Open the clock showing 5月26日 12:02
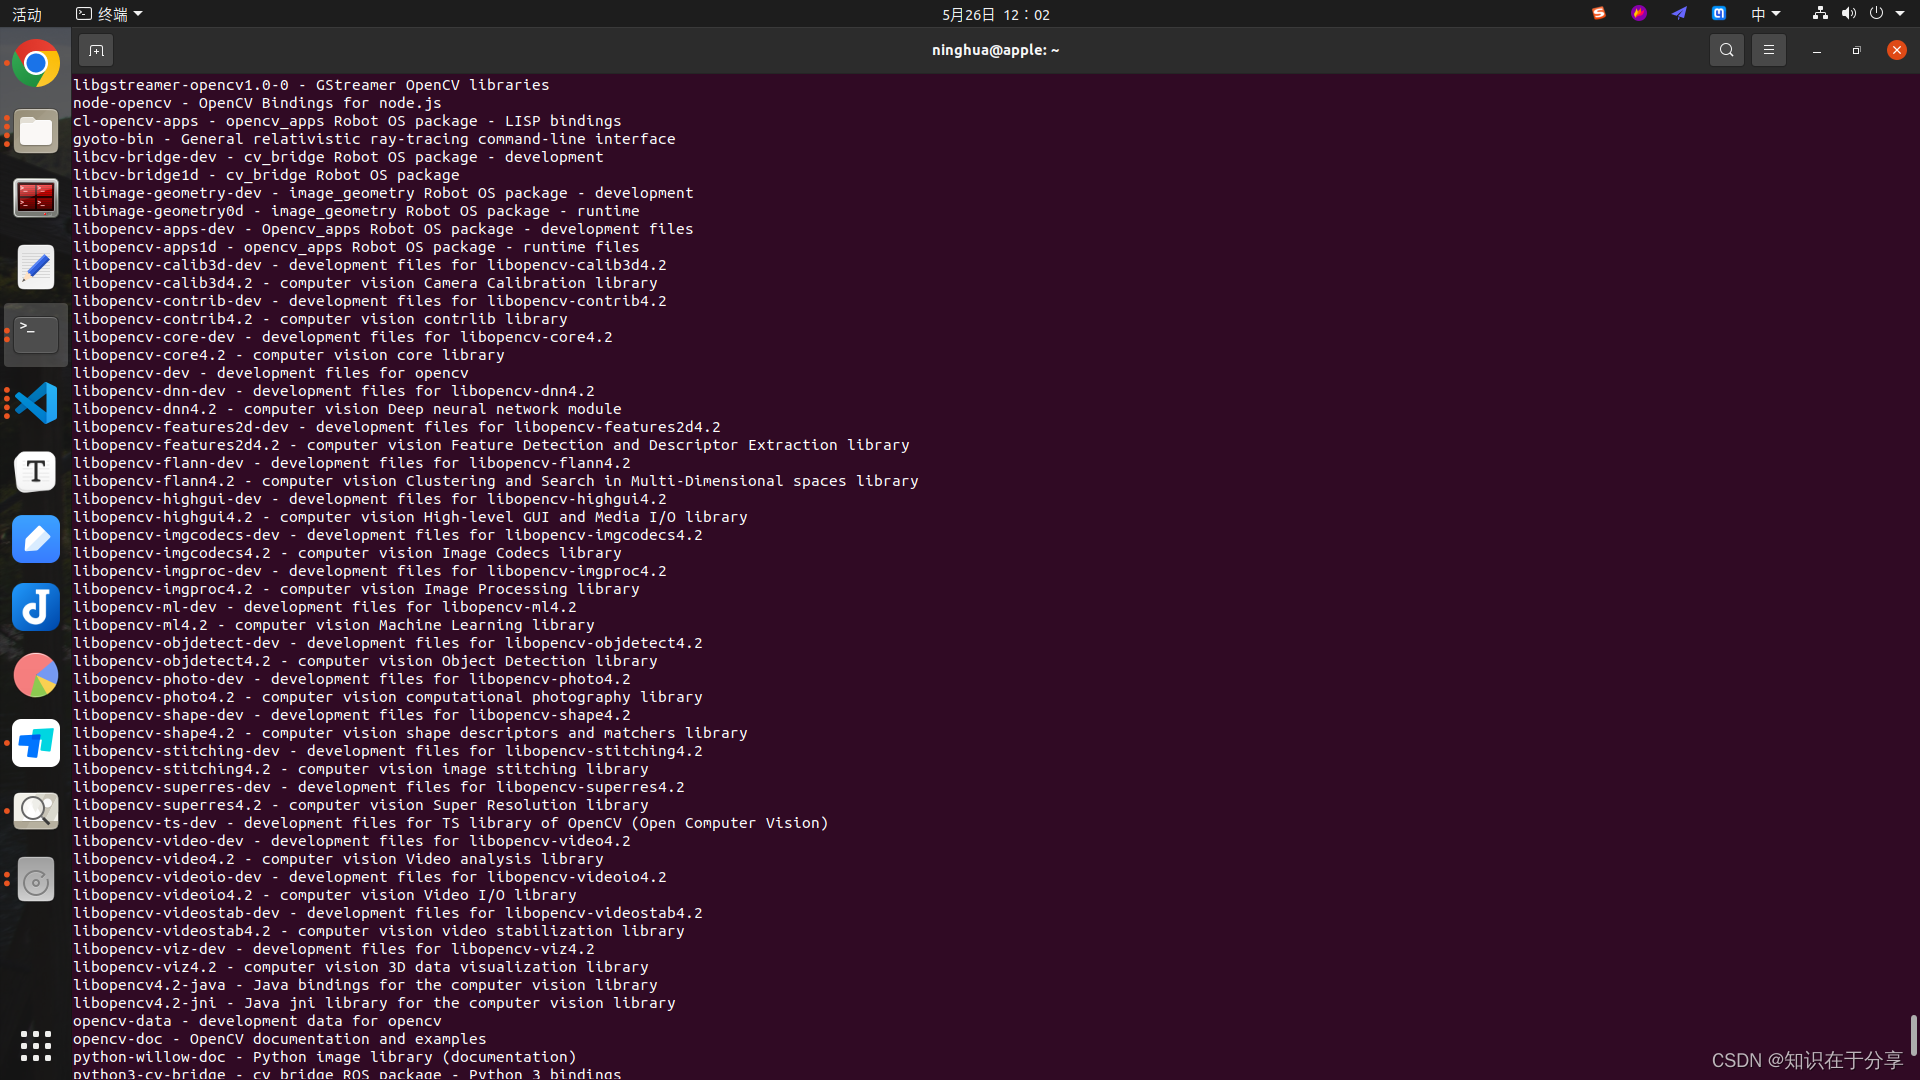This screenshot has width=1920, height=1080. point(996,14)
